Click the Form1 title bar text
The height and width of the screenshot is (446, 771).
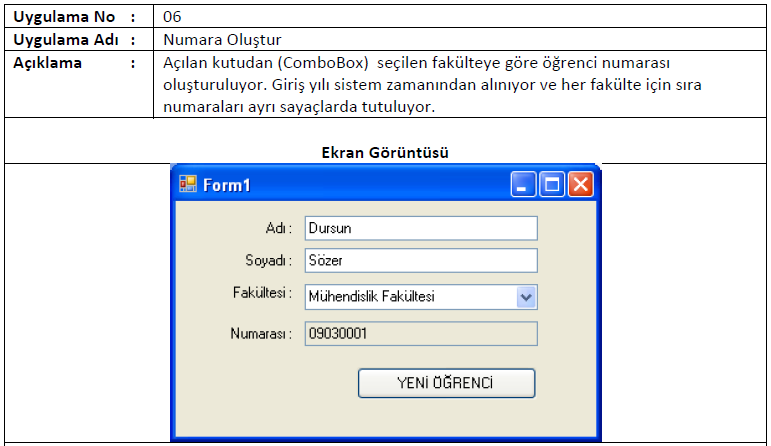coord(227,185)
